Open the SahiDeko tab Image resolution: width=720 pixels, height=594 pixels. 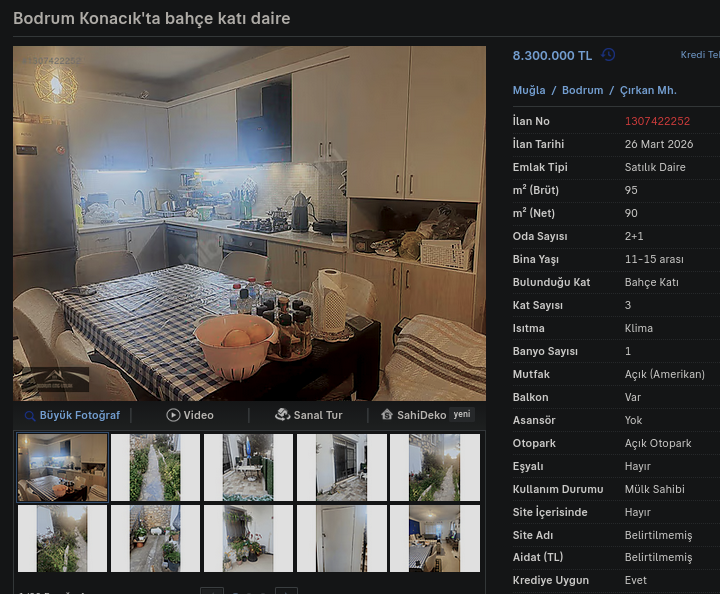pos(427,415)
